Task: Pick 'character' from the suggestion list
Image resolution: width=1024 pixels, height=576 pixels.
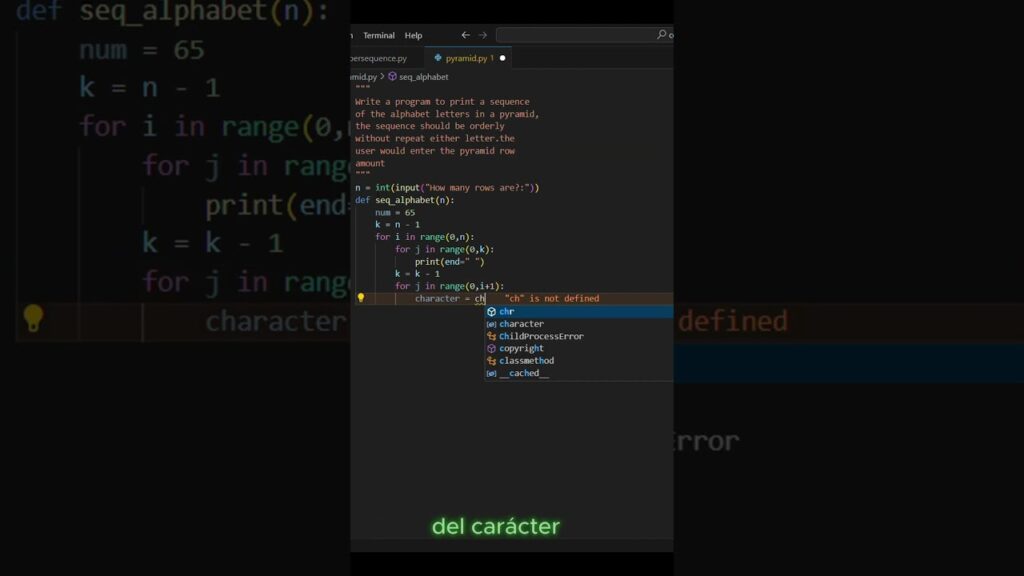Action: click(x=521, y=324)
